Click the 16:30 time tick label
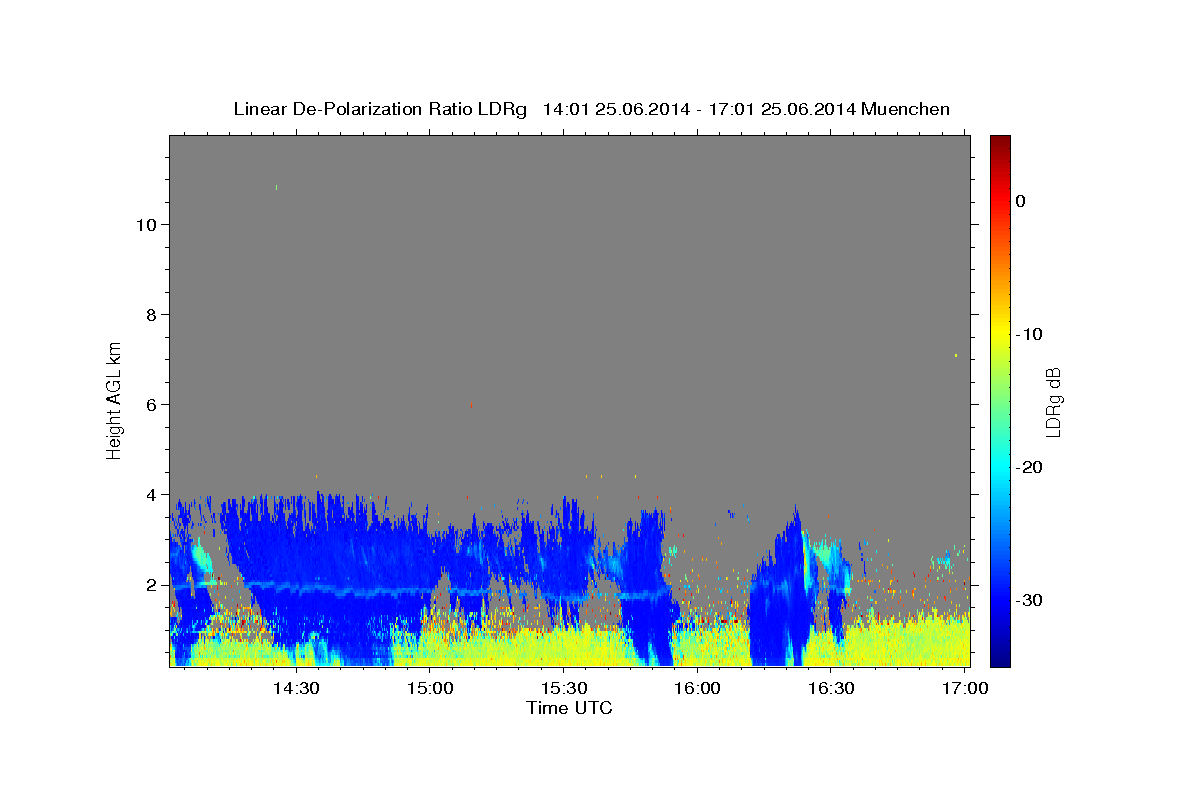The image size is (1200, 800). click(830, 688)
